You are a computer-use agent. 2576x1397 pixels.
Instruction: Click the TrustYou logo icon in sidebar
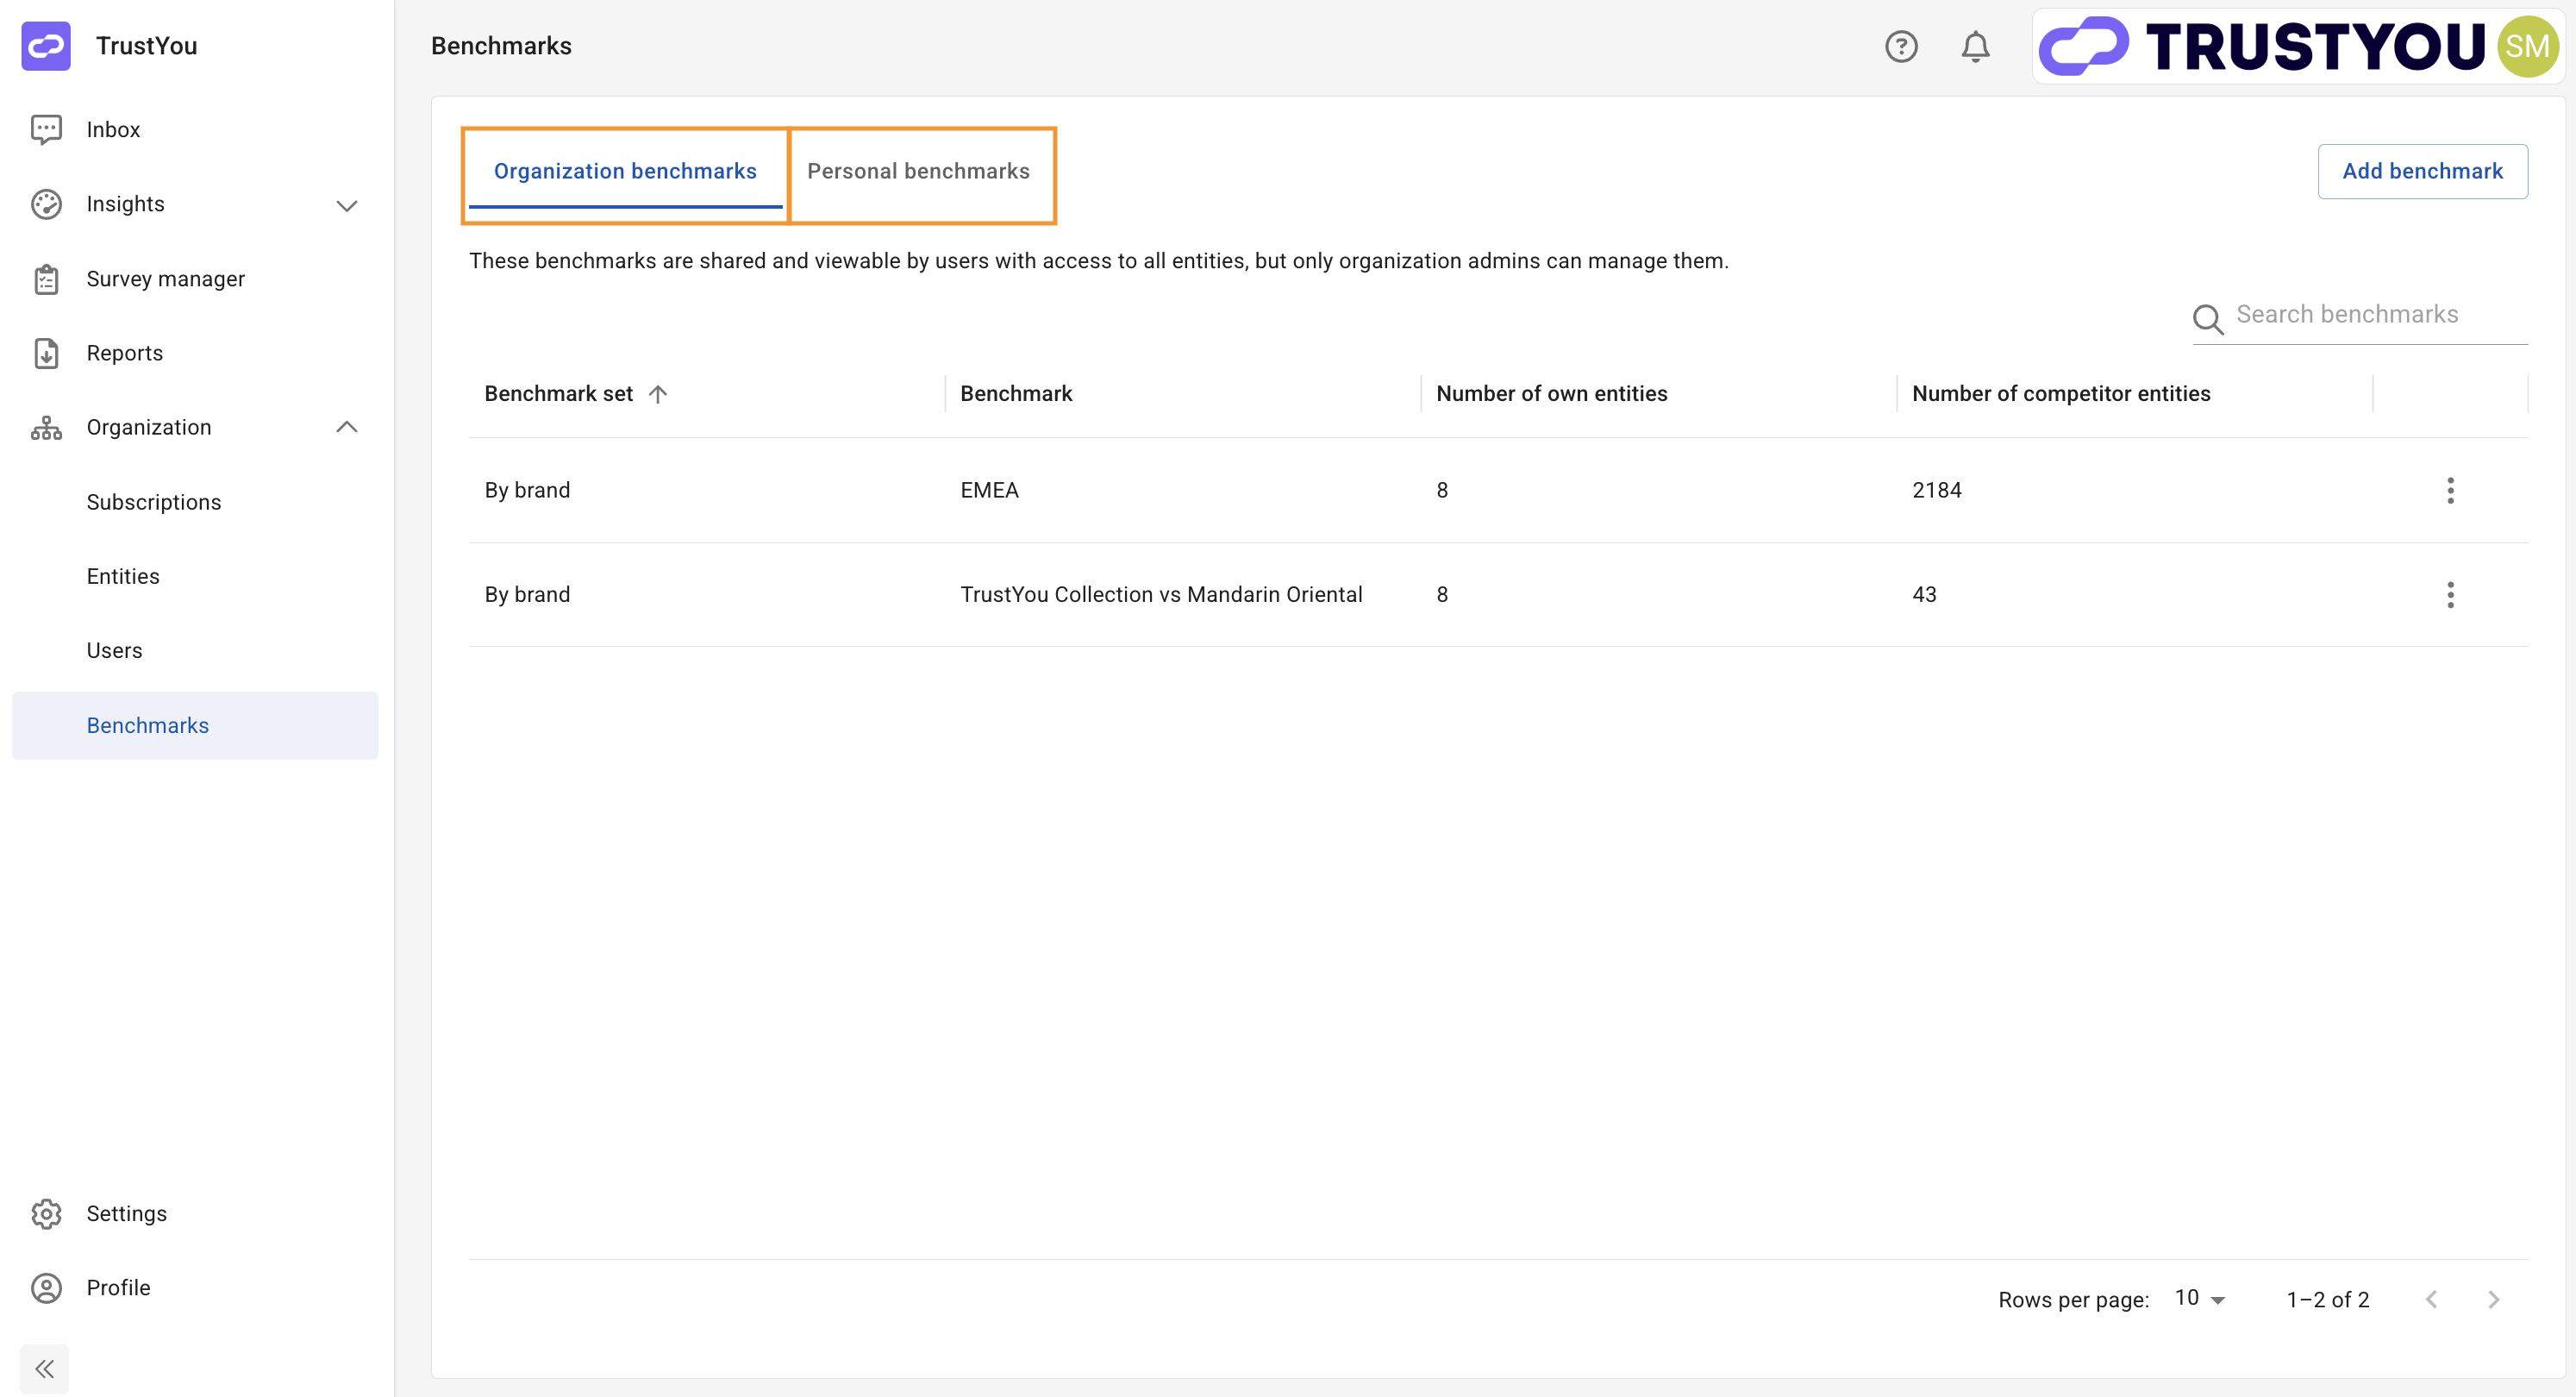pyautogui.click(x=46, y=46)
